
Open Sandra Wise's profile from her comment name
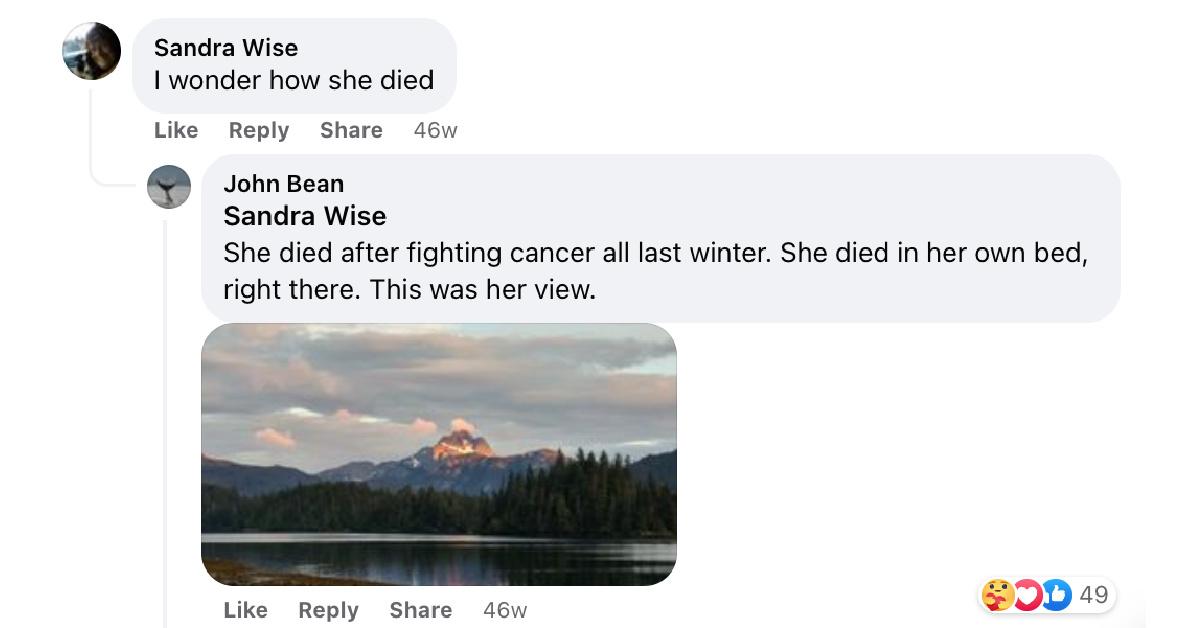tap(226, 47)
